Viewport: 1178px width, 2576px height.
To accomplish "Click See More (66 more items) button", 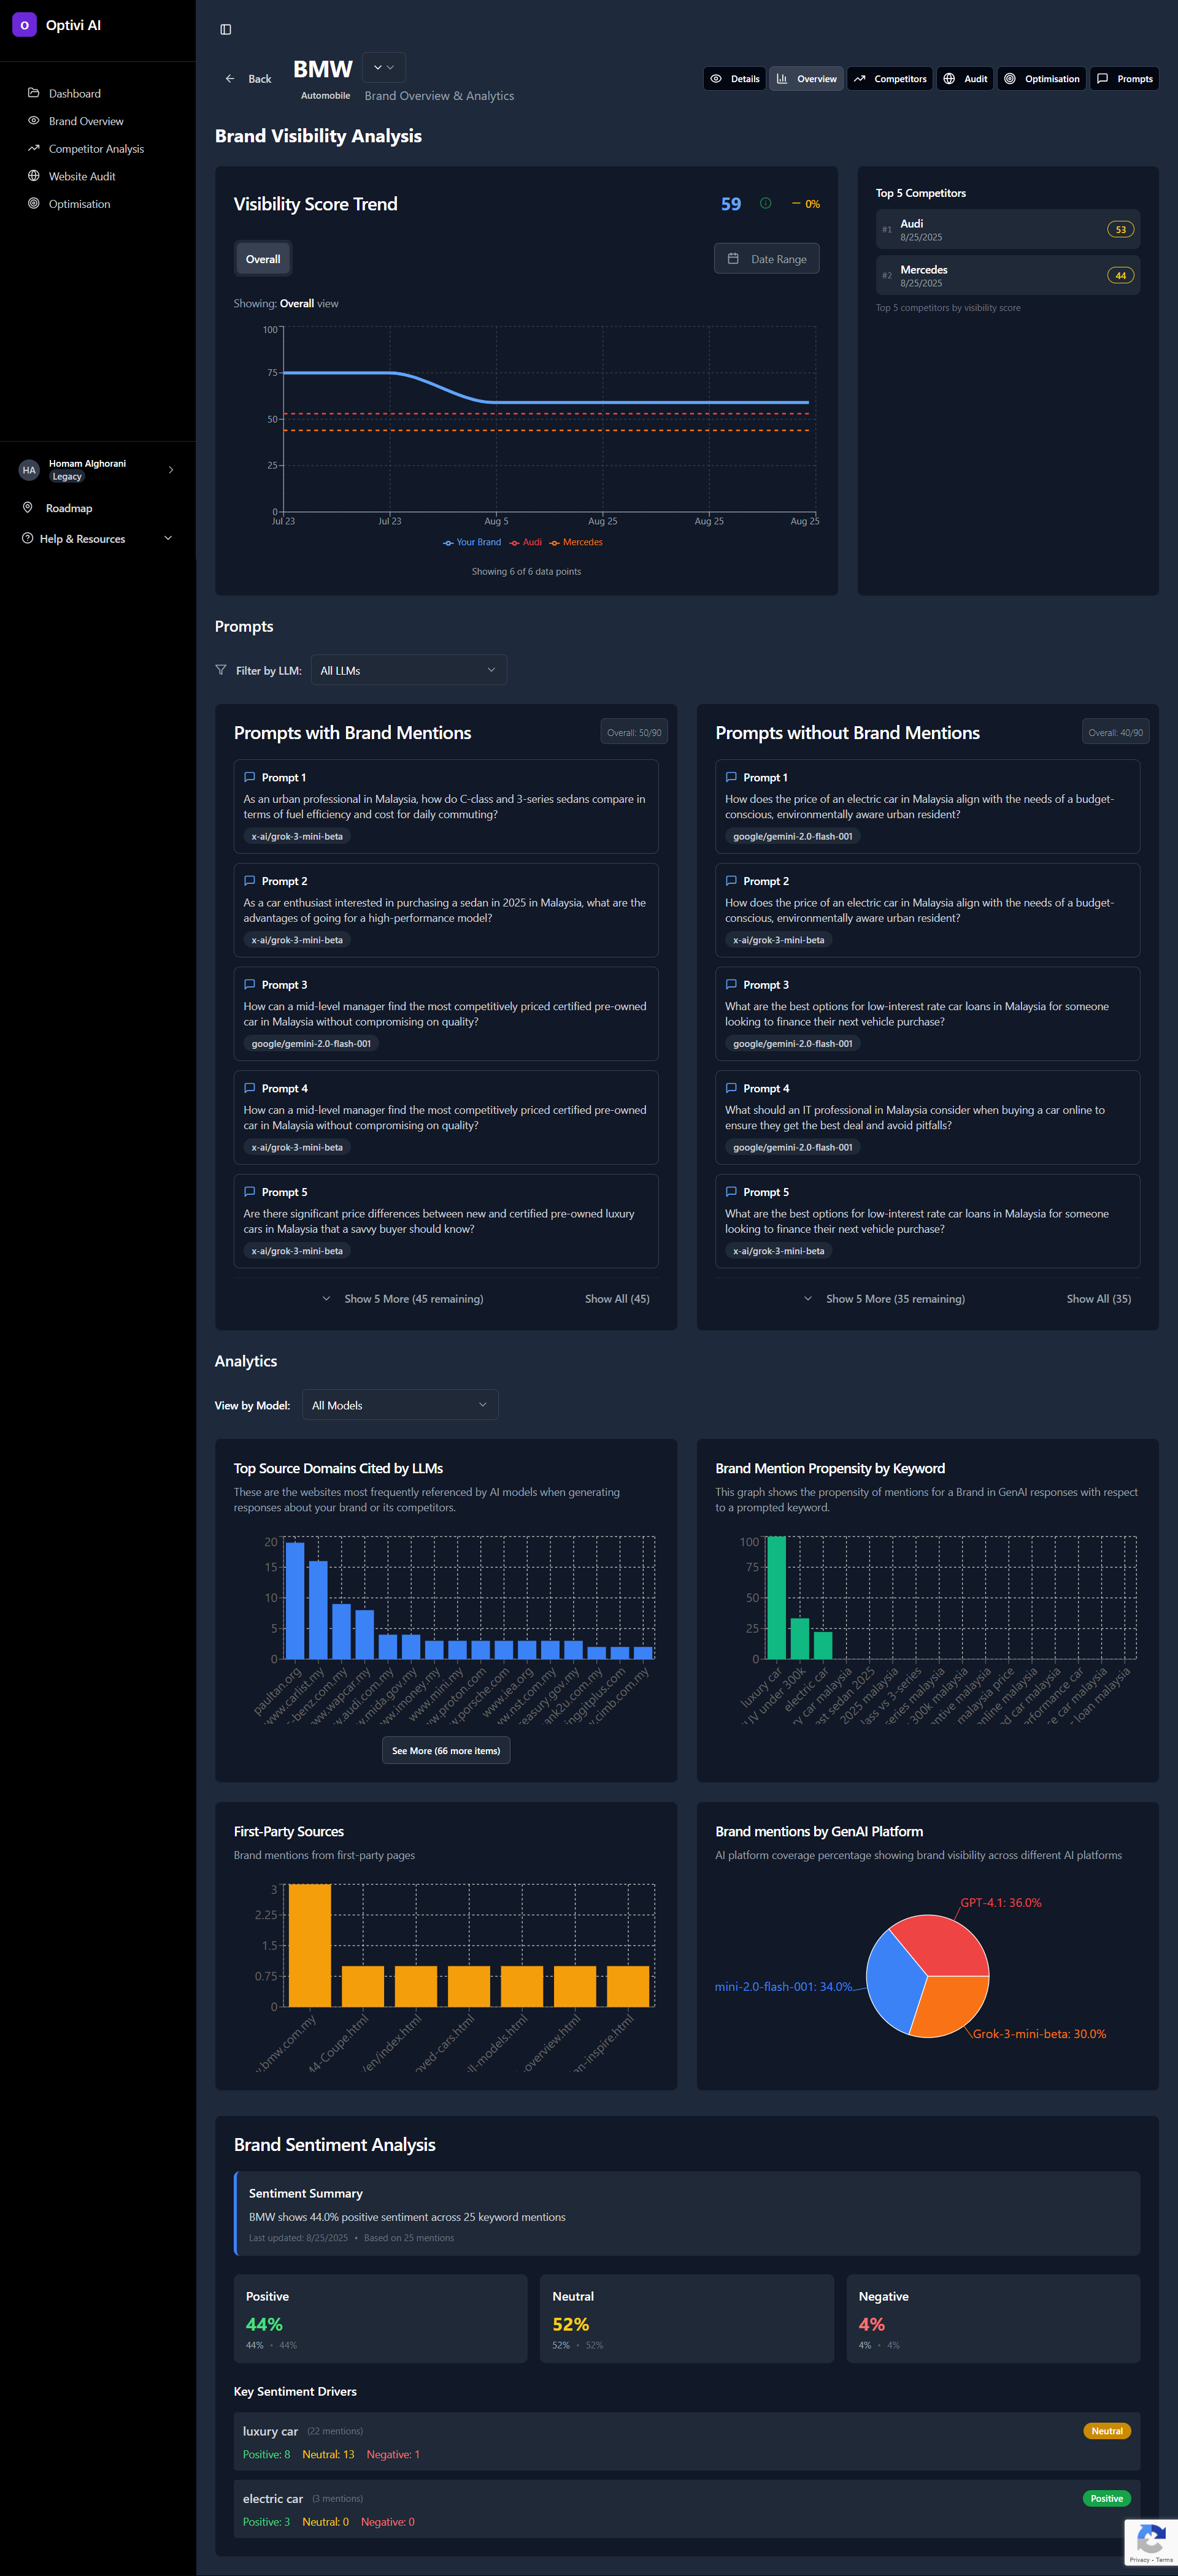I will click(446, 1750).
